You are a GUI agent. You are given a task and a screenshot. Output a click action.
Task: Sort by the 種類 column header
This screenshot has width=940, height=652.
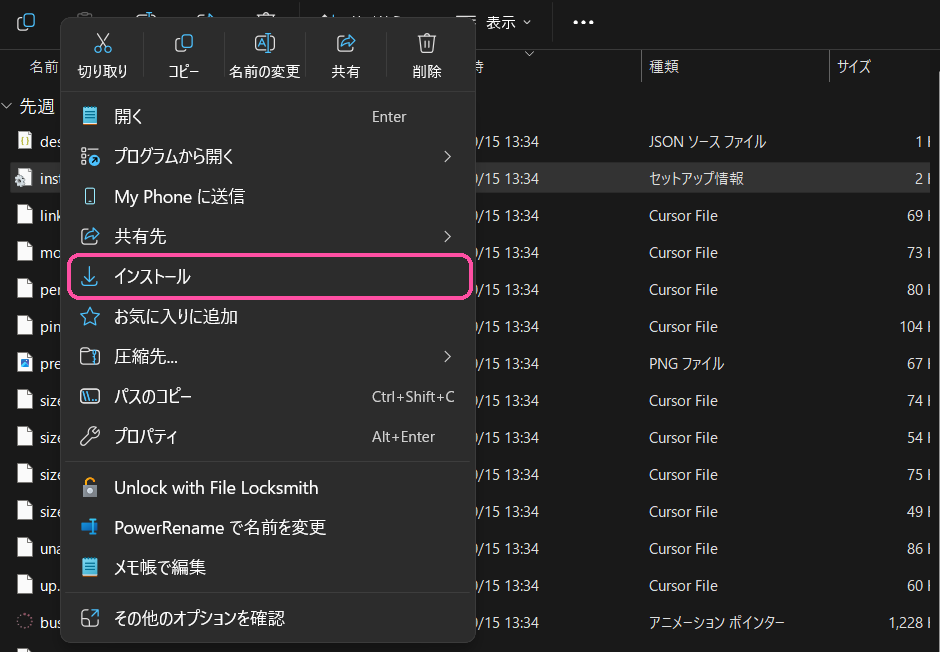664,66
